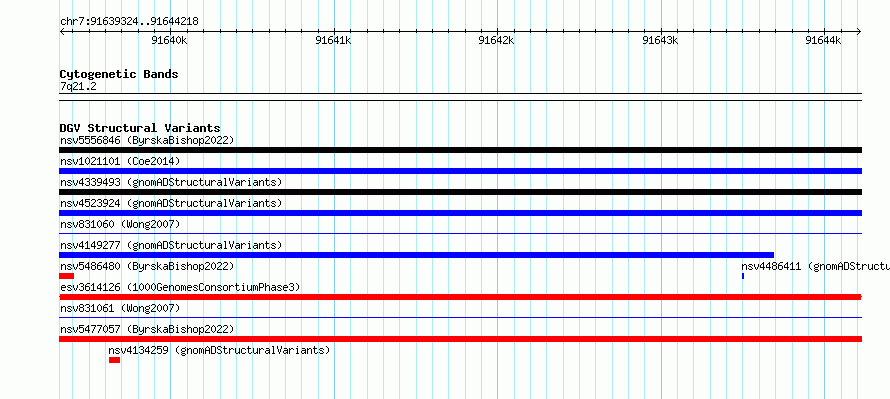Click the short red bar under nsv5486480
Viewport: 890px width, 399px height.
click(x=66, y=276)
